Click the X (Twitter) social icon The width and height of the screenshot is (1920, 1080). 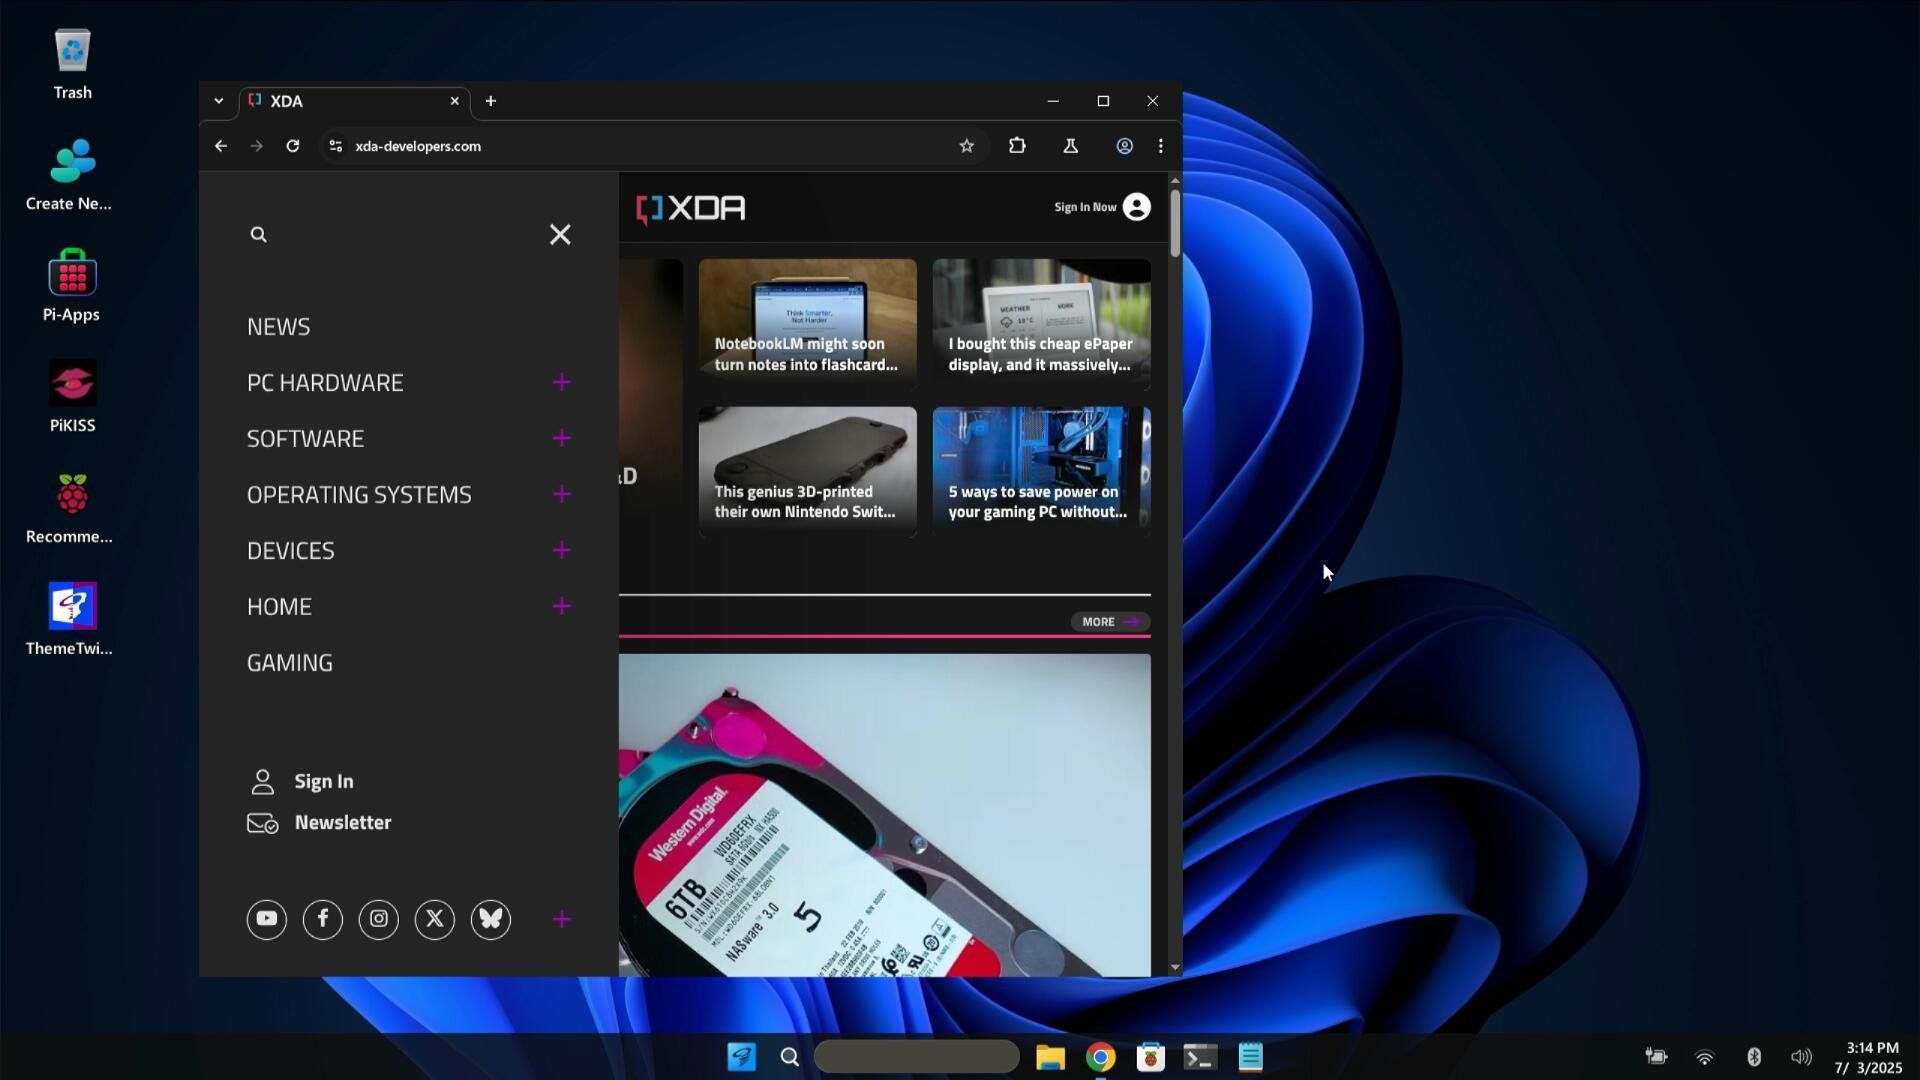pyautogui.click(x=434, y=919)
